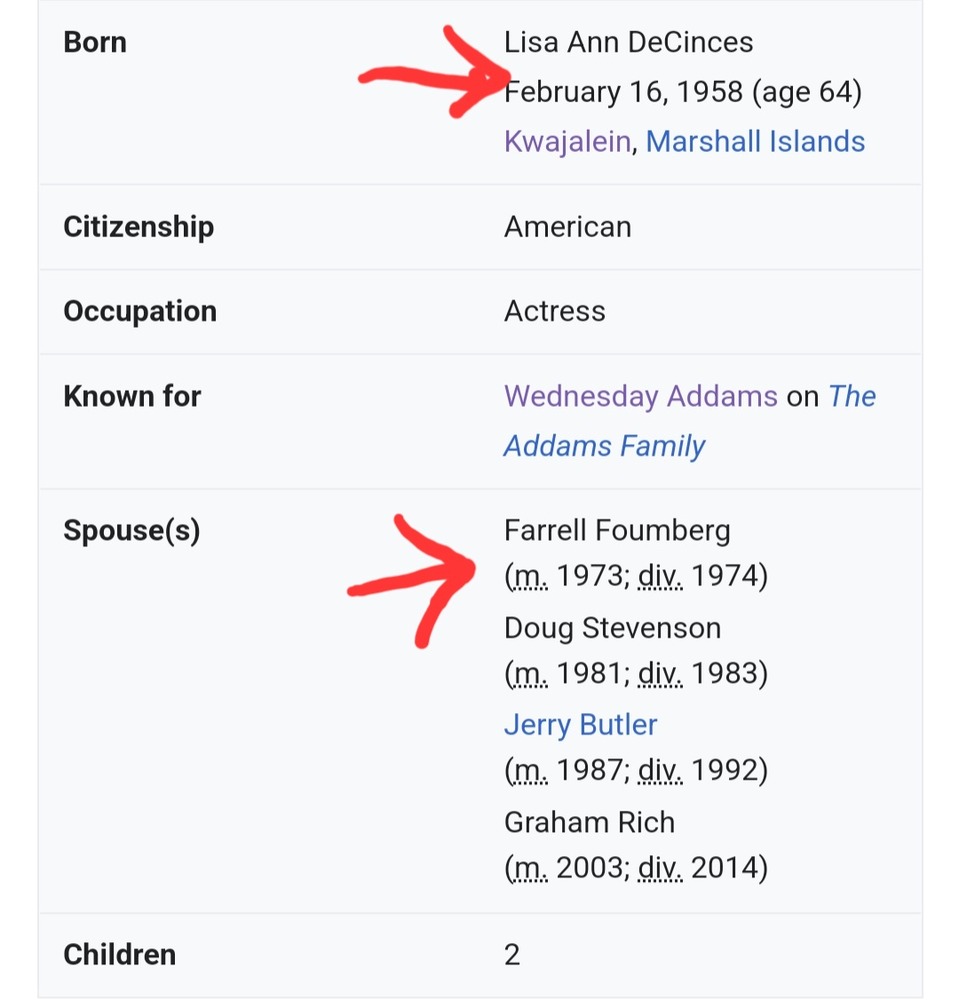Click the Spouse(s) row label
Image resolution: width=959 pixels, height=1000 pixels.
(131, 531)
